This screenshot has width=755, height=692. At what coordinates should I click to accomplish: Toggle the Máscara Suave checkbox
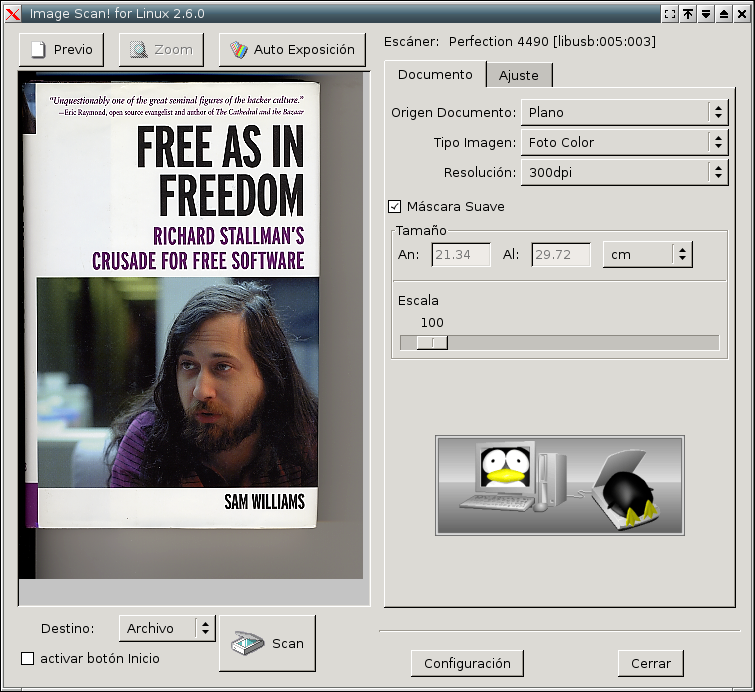pos(394,207)
